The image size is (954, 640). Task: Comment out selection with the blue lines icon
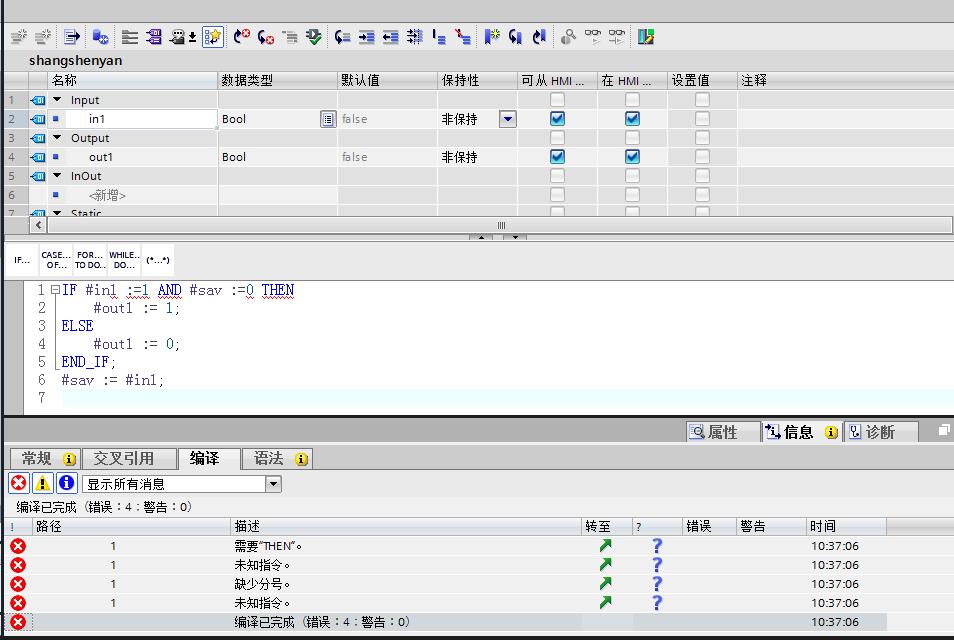click(x=439, y=37)
